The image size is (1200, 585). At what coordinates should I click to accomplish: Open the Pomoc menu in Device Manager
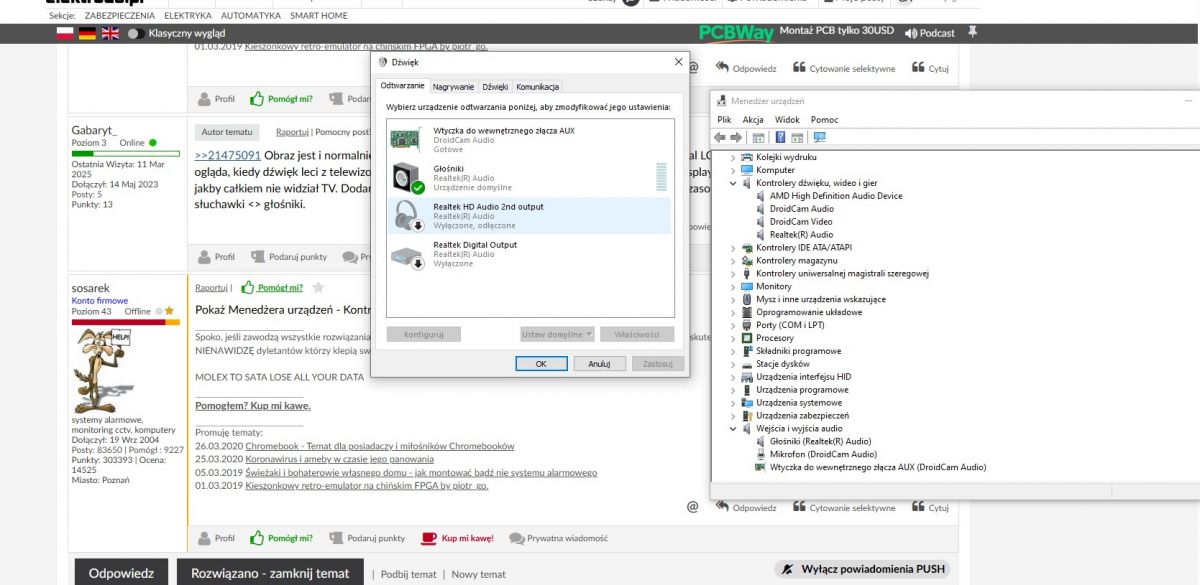pos(824,119)
